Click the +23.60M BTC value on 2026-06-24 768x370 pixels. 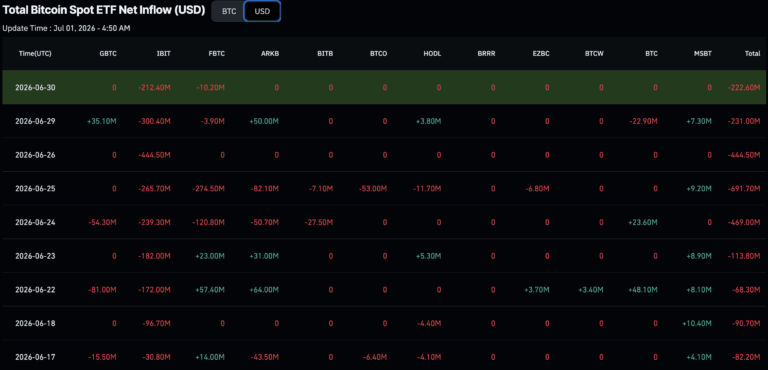point(643,222)
